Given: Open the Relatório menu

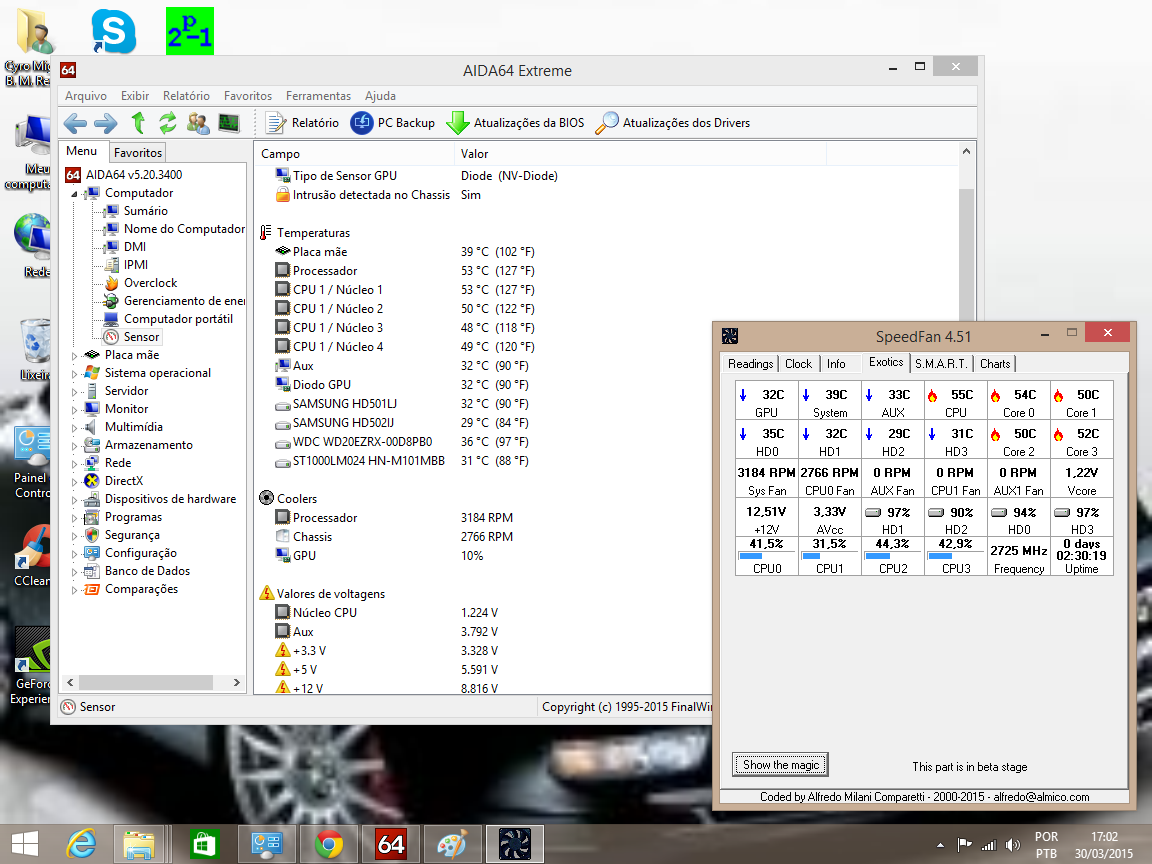Looking at the screenshot, I should [x=186, y=96].
